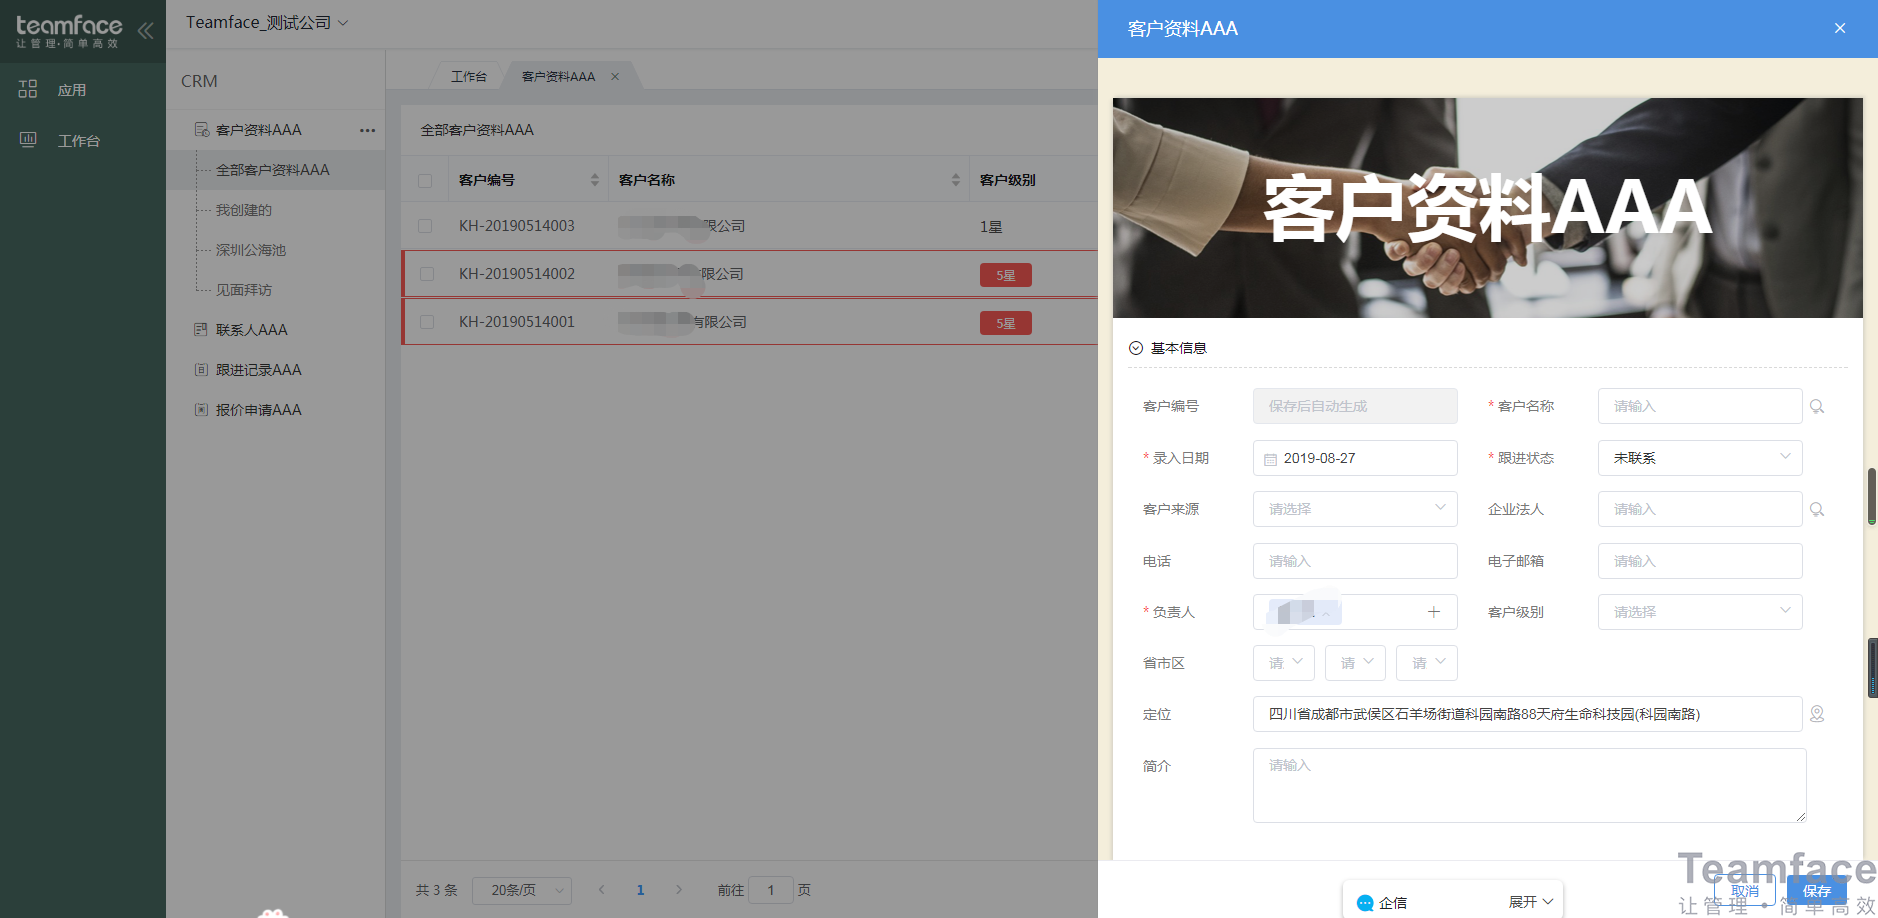Open the calendar icon in 录入日期 field
The width and height of the screenshot is (1878, 918).
pyautogui.click(x=1270, y=457)
